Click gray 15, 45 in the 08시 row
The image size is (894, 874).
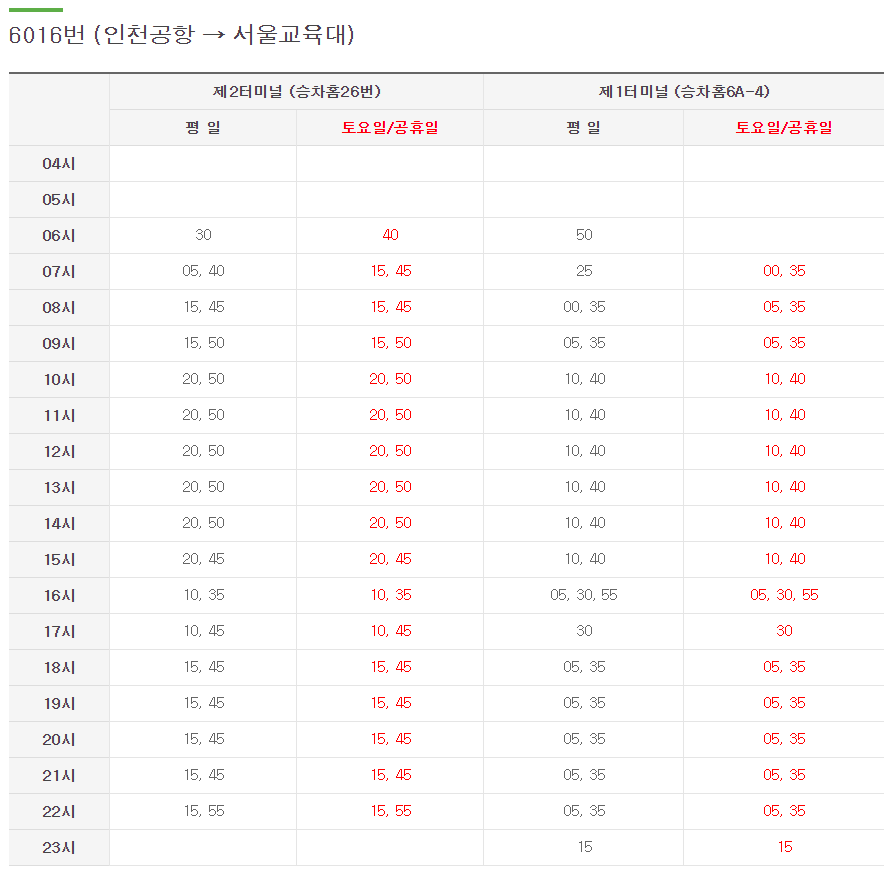click(204, 307)
